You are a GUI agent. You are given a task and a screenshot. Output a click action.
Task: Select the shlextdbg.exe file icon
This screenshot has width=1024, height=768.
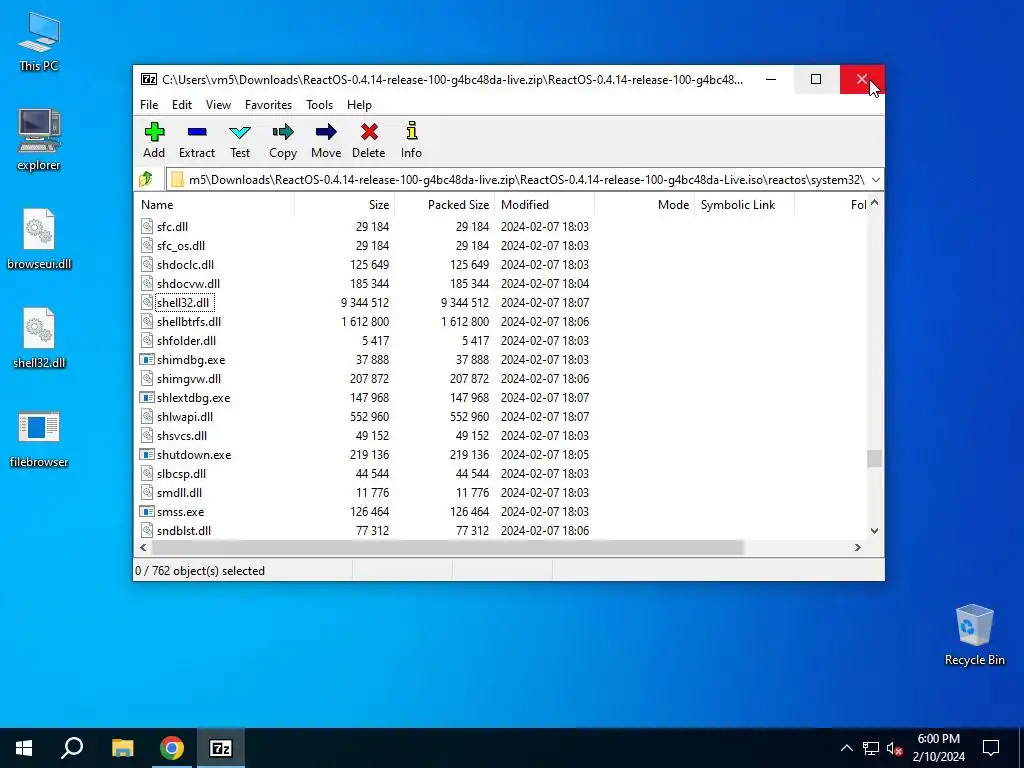[x=148, y=398]
